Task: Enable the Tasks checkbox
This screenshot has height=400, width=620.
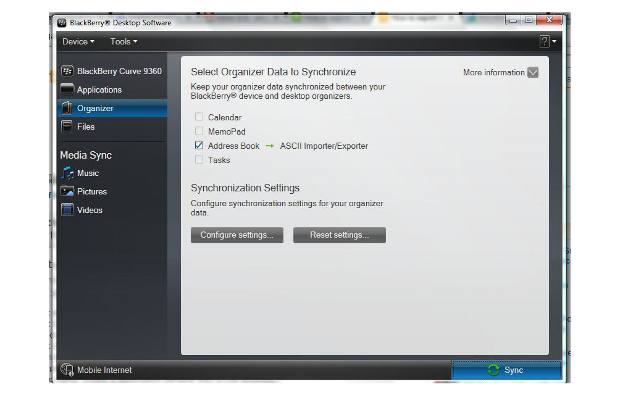Action: pos(199,159)
